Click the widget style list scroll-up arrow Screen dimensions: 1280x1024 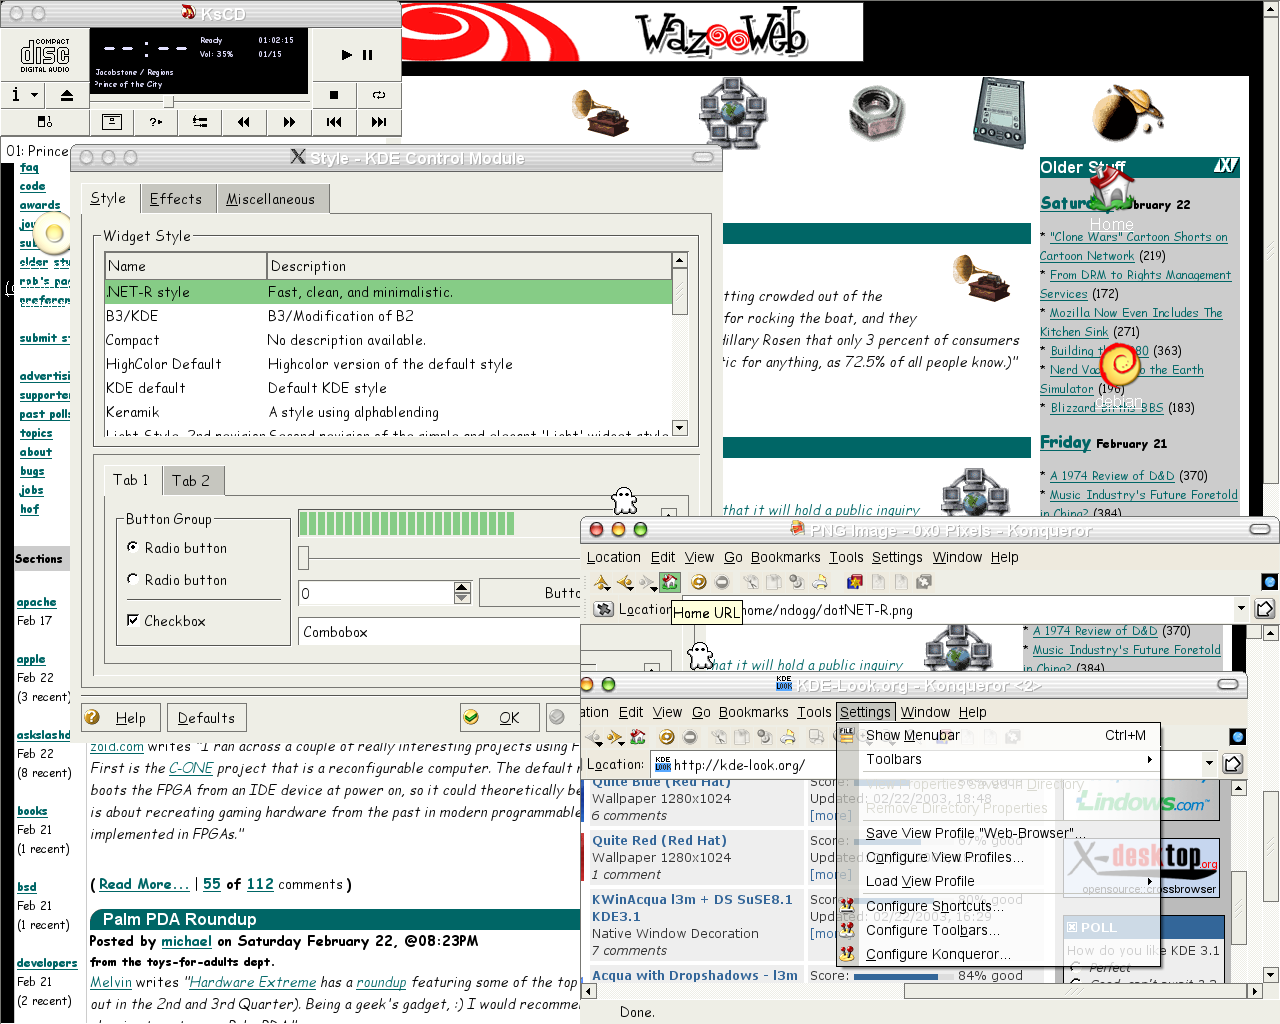680,260
